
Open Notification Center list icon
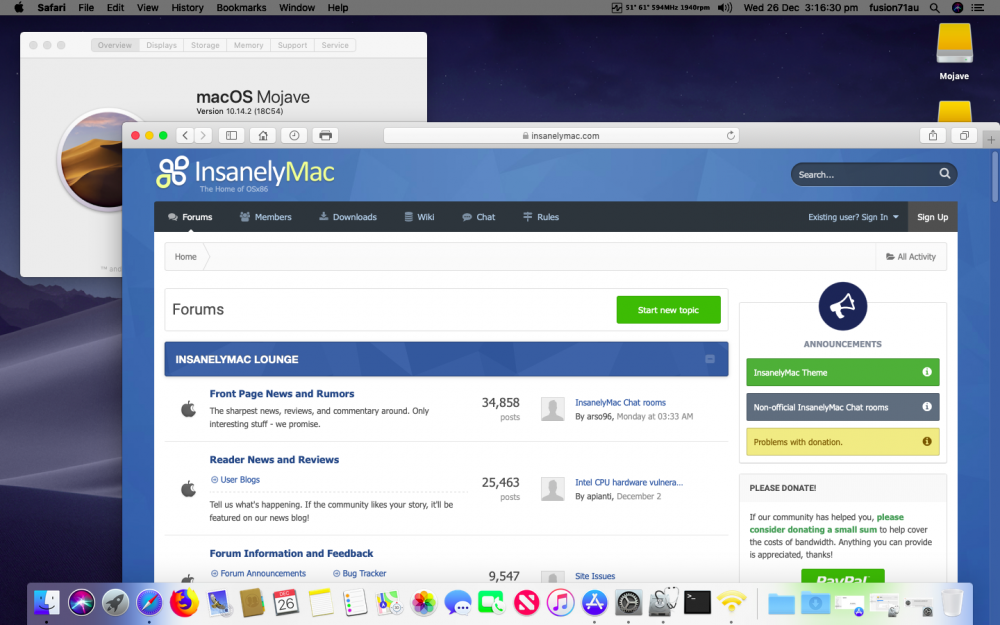pos(977,8)
